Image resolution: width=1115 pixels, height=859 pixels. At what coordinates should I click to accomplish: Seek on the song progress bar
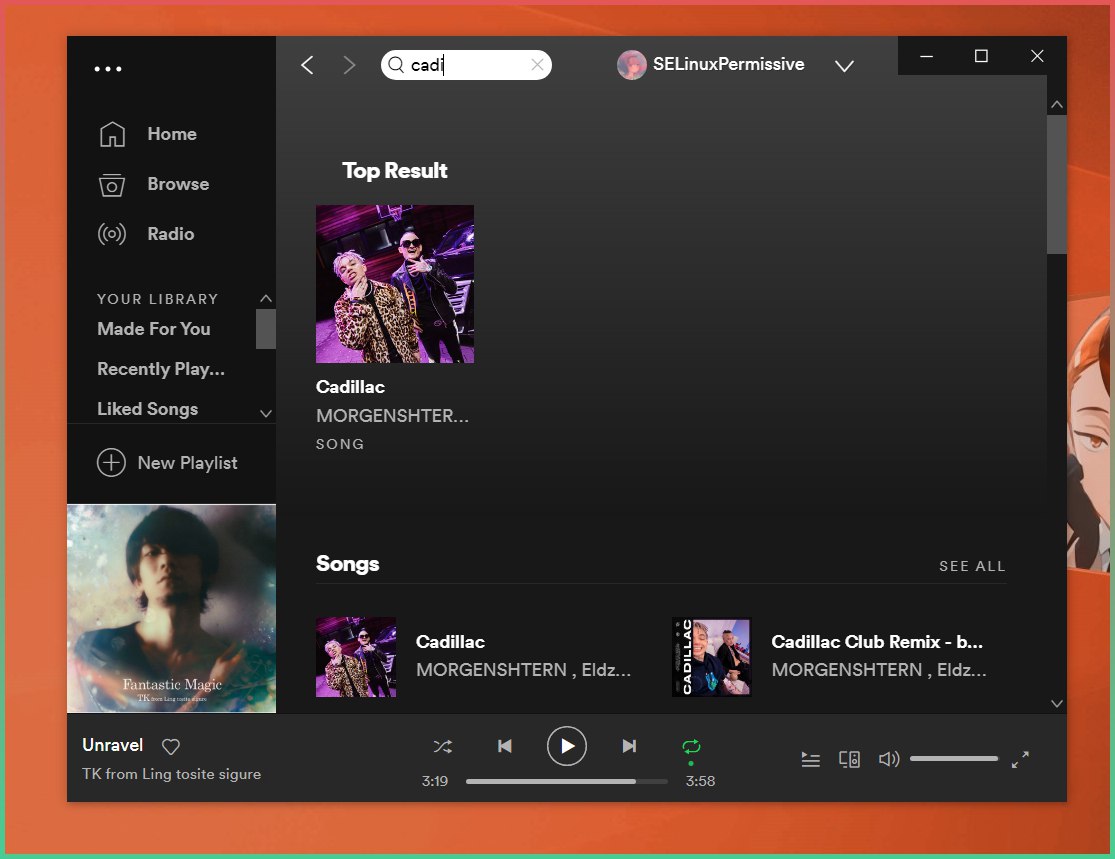[x=567, y=781]
